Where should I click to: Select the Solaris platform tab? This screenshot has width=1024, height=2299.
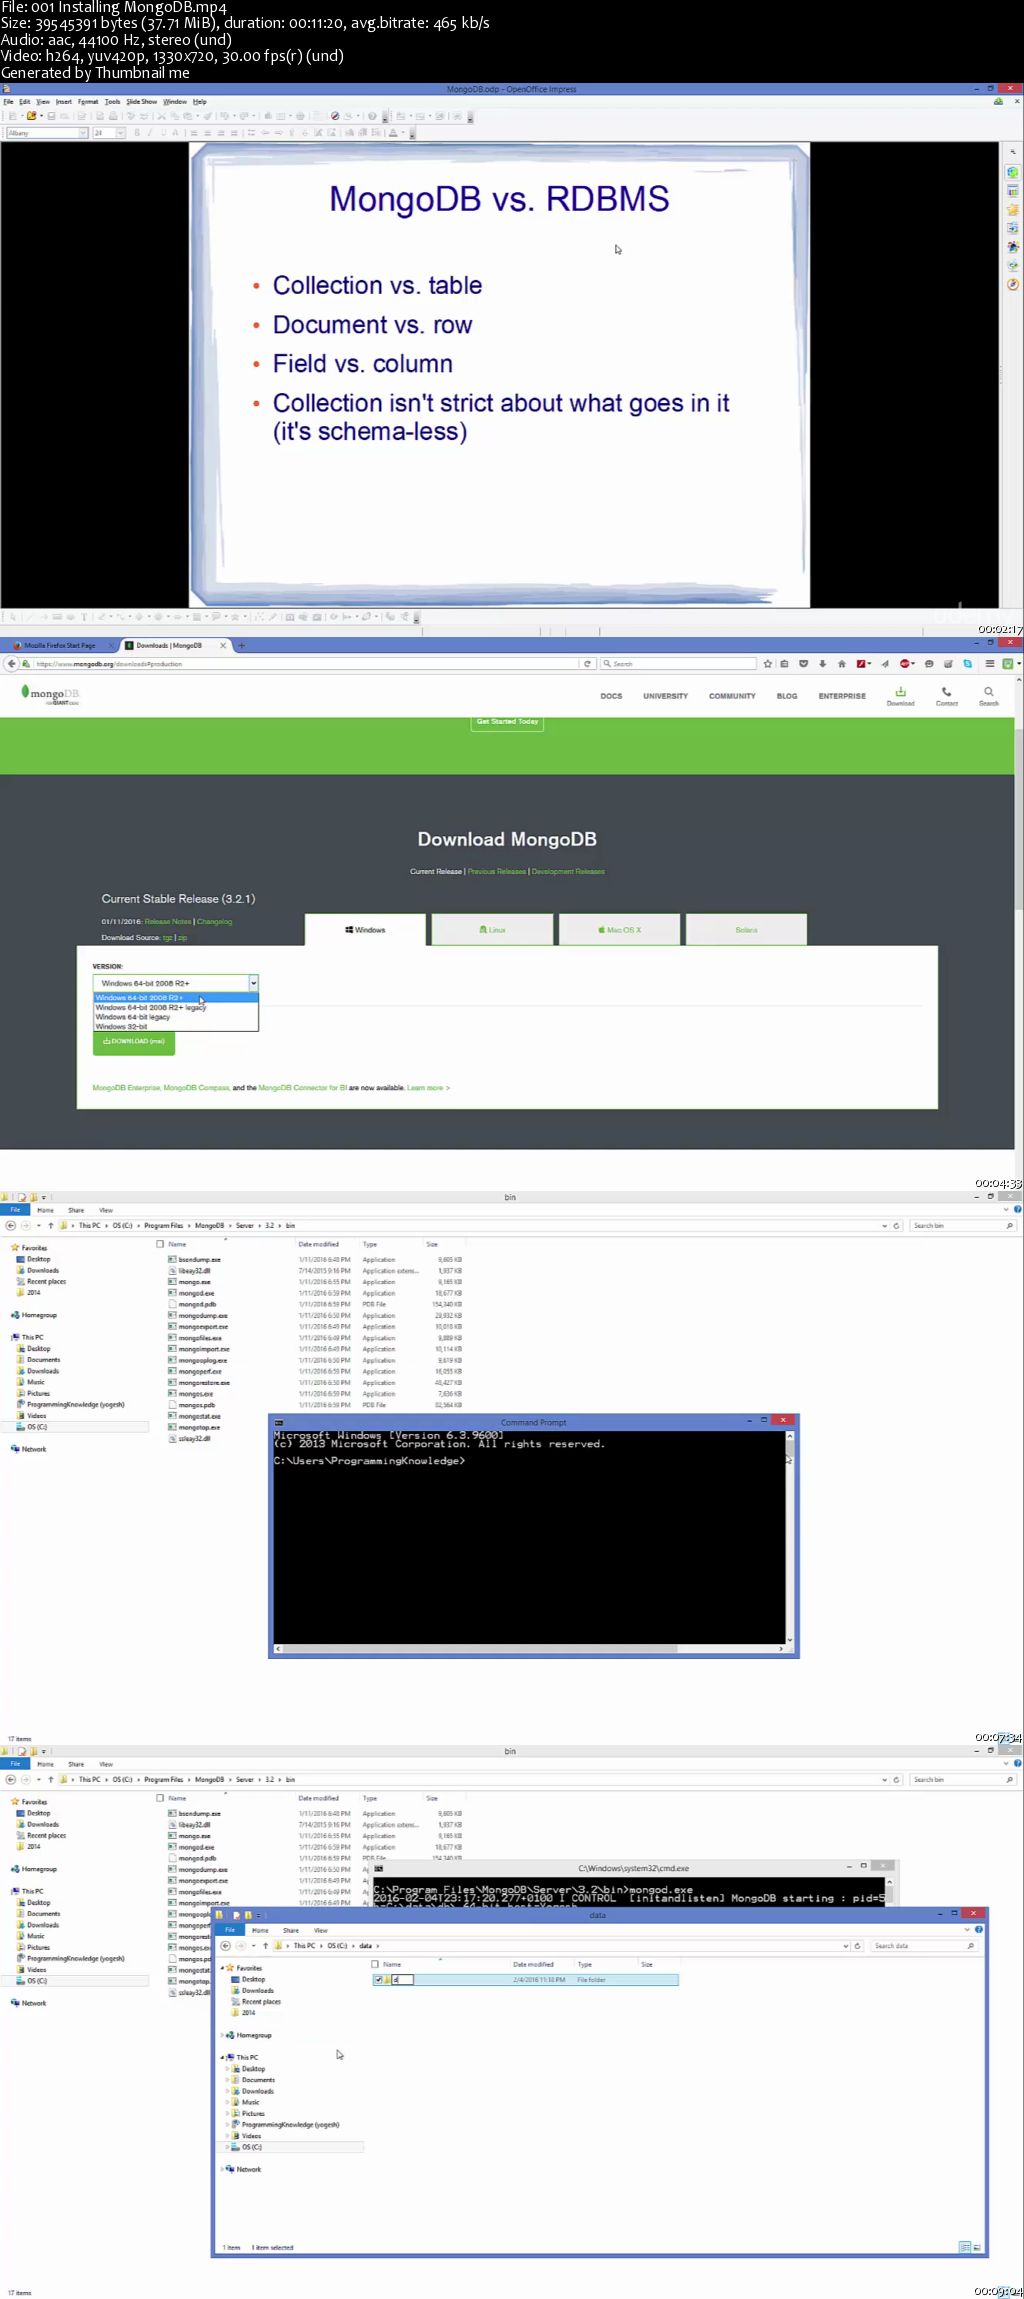pyautogui.click(x=746, y=930)
